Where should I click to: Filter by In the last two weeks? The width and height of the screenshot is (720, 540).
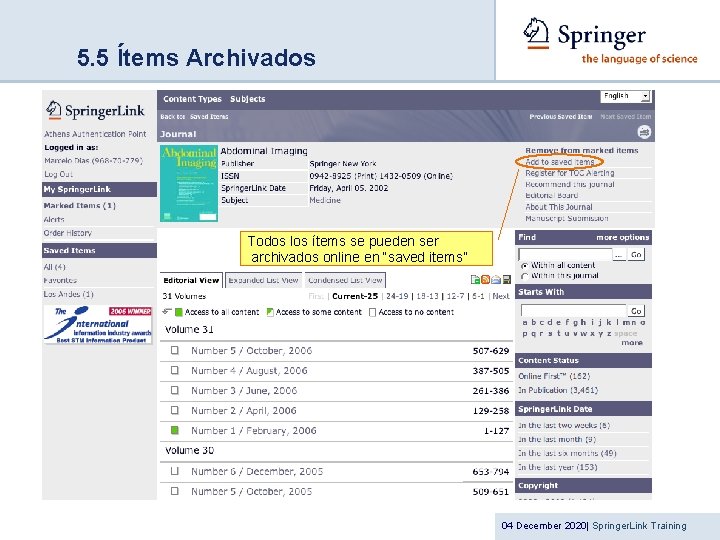564,425
